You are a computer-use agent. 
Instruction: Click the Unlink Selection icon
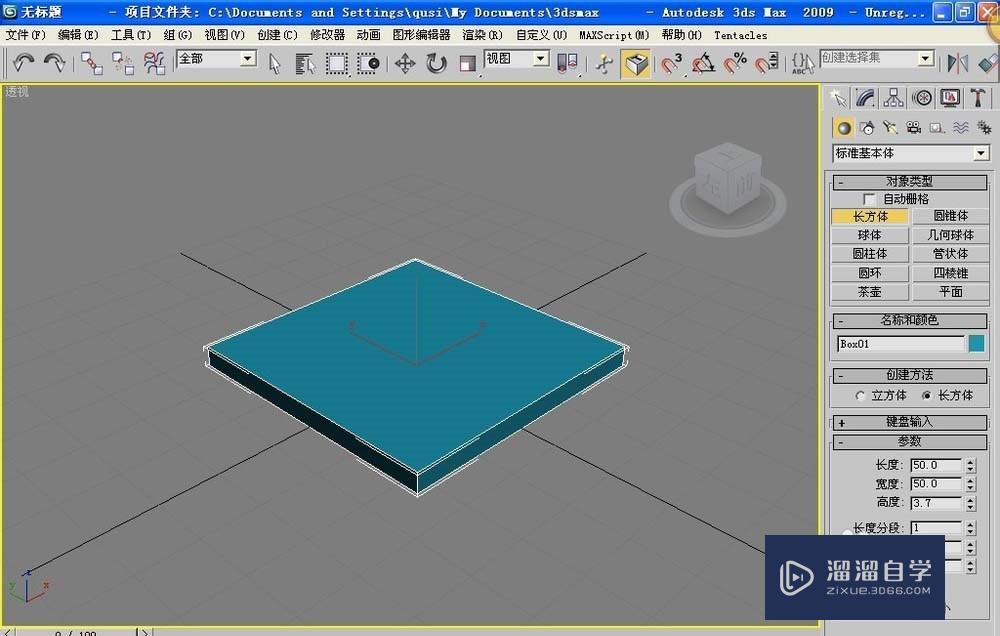pyautogui.click(x=122, y=63)
